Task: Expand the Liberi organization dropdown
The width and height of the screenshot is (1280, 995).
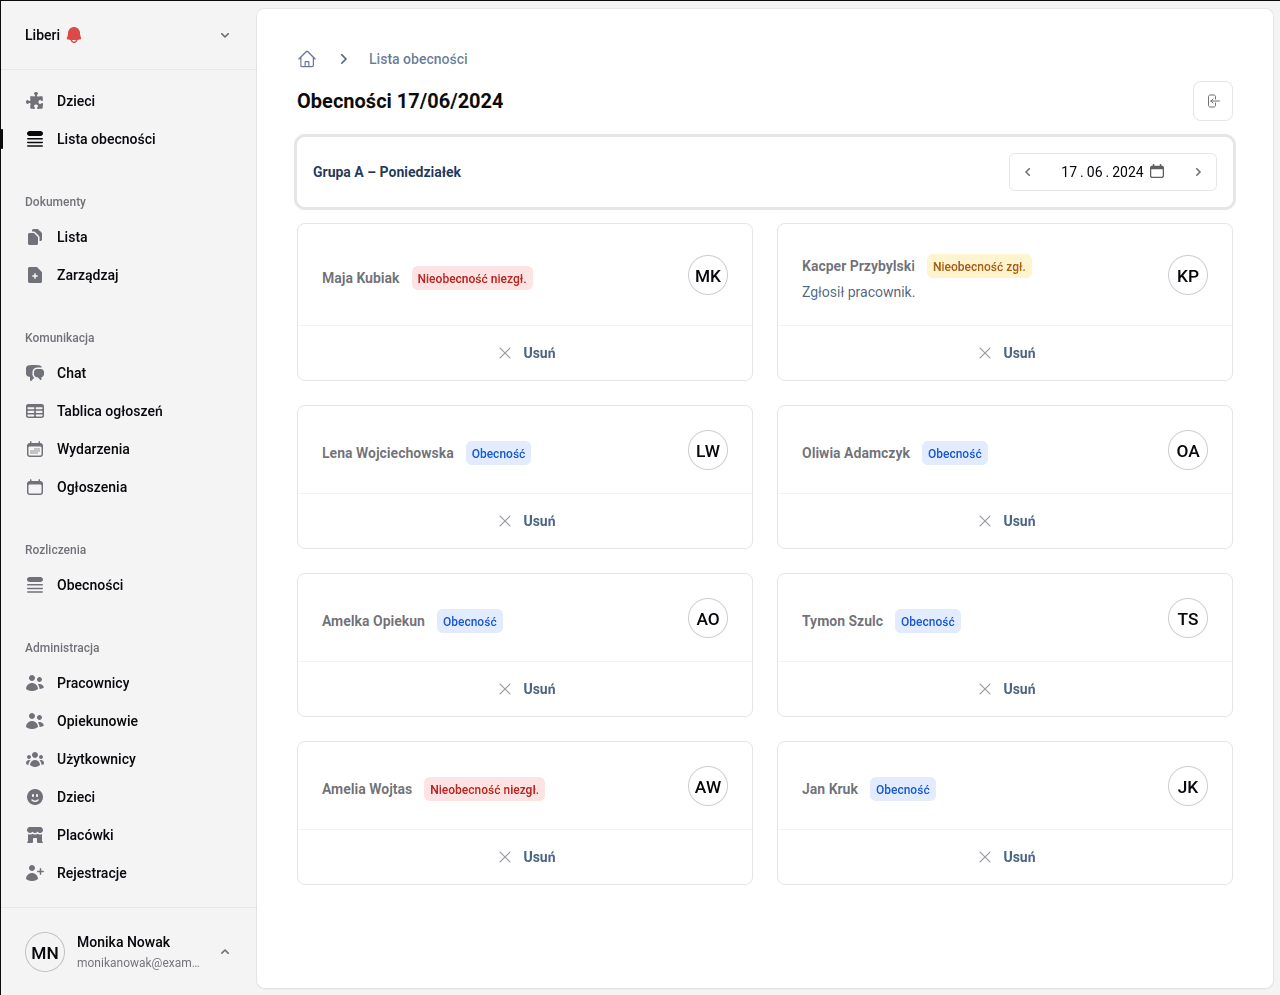Action: coord(225,35)
